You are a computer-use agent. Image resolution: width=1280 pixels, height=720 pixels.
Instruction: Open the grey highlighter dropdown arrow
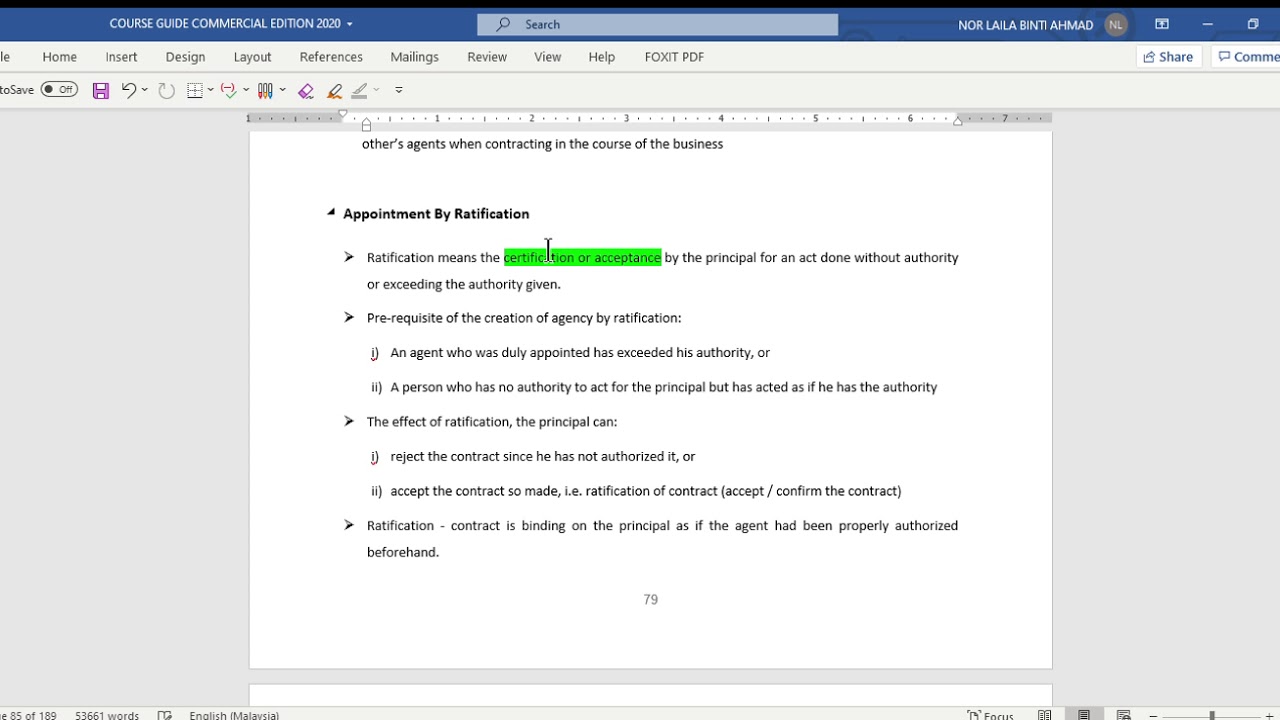click(x=376, y=90)
